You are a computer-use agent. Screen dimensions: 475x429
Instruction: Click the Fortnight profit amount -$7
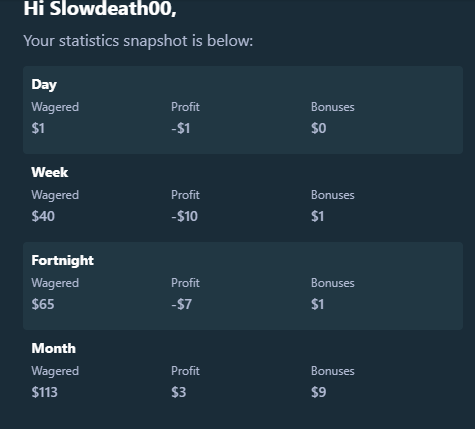point(182,304)
